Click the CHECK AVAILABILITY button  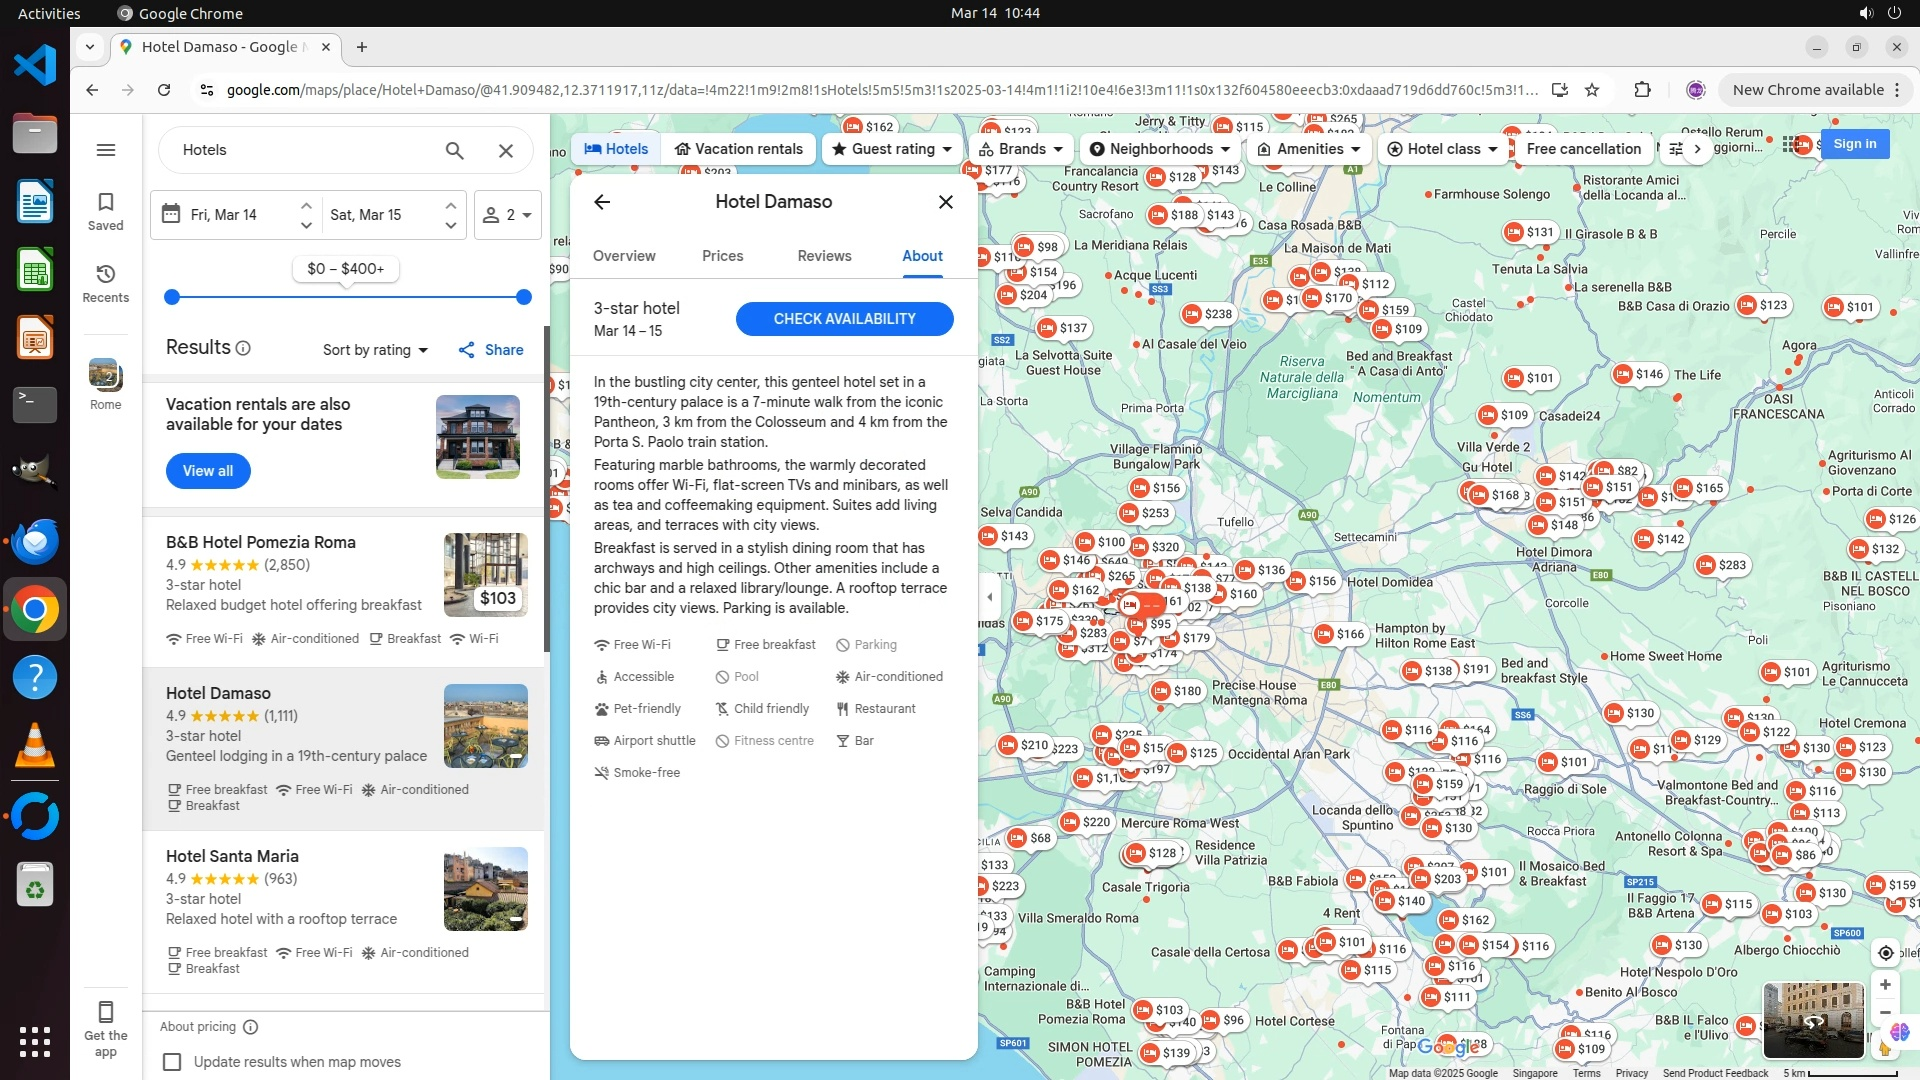pyautogui.click(x=844, y=319)
